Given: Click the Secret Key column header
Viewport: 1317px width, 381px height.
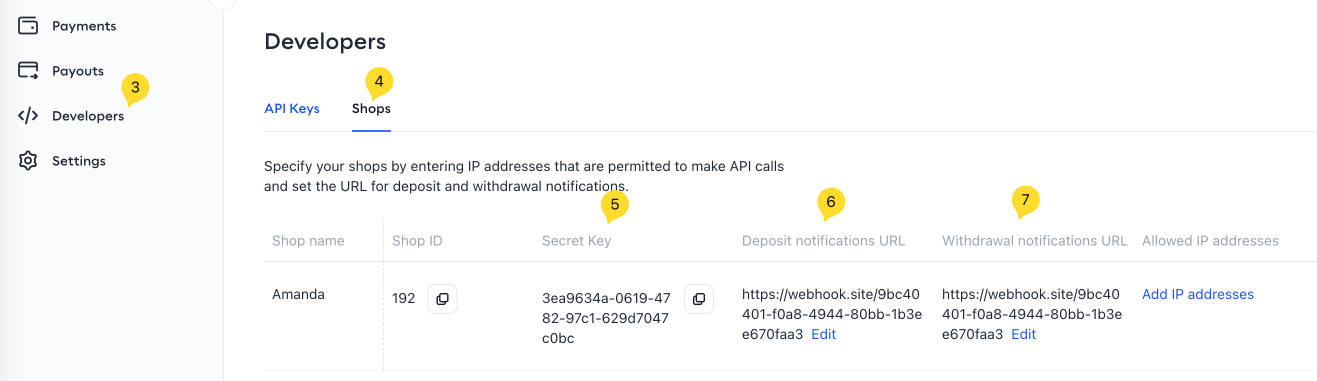Looking at the screenshot, I should click(x=576, y=241).
